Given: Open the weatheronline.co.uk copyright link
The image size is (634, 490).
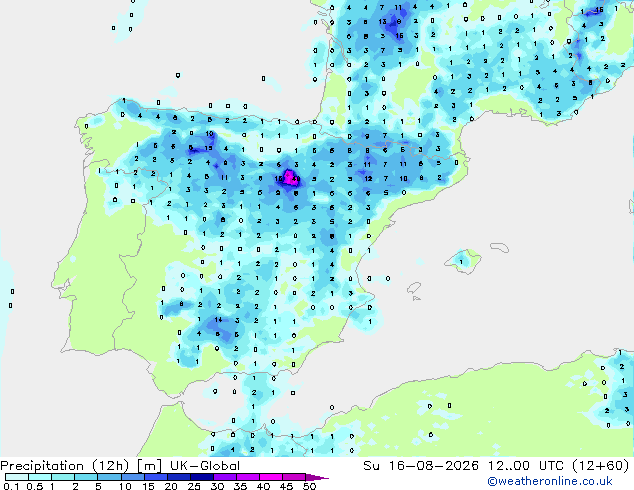Looking at the screenshot, I should click(550, 481).
